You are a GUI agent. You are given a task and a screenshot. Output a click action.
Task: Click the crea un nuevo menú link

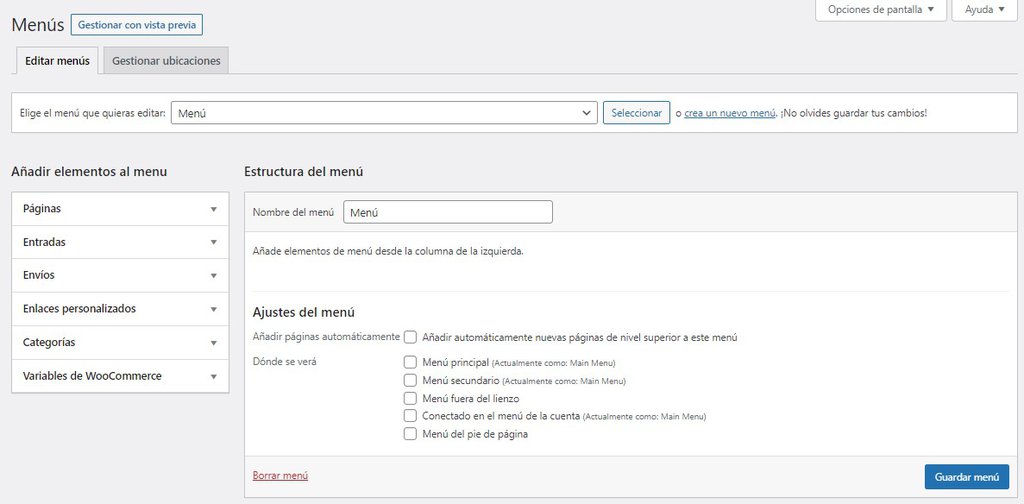pos(729,113)
